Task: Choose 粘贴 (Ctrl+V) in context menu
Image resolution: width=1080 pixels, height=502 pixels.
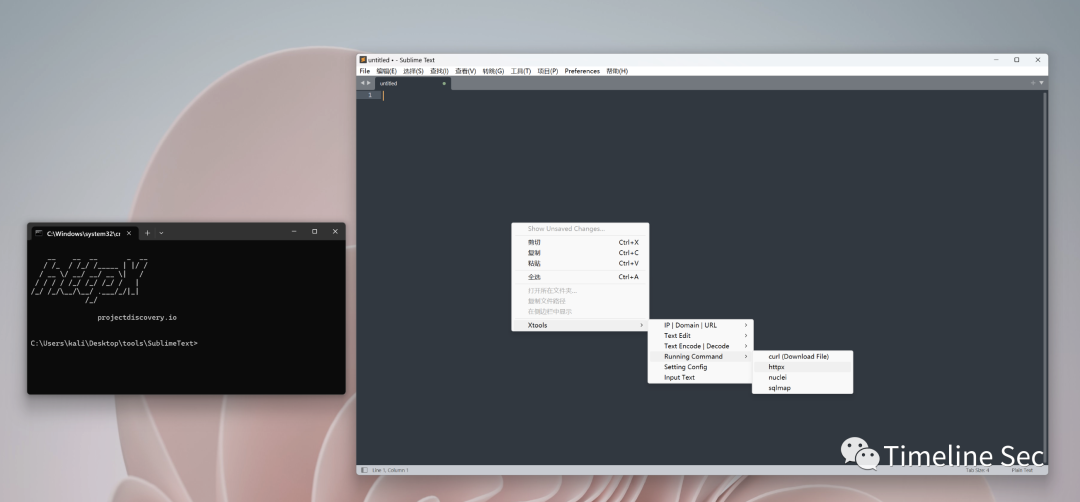Action: pyautogui.click(x=580, y=263)
